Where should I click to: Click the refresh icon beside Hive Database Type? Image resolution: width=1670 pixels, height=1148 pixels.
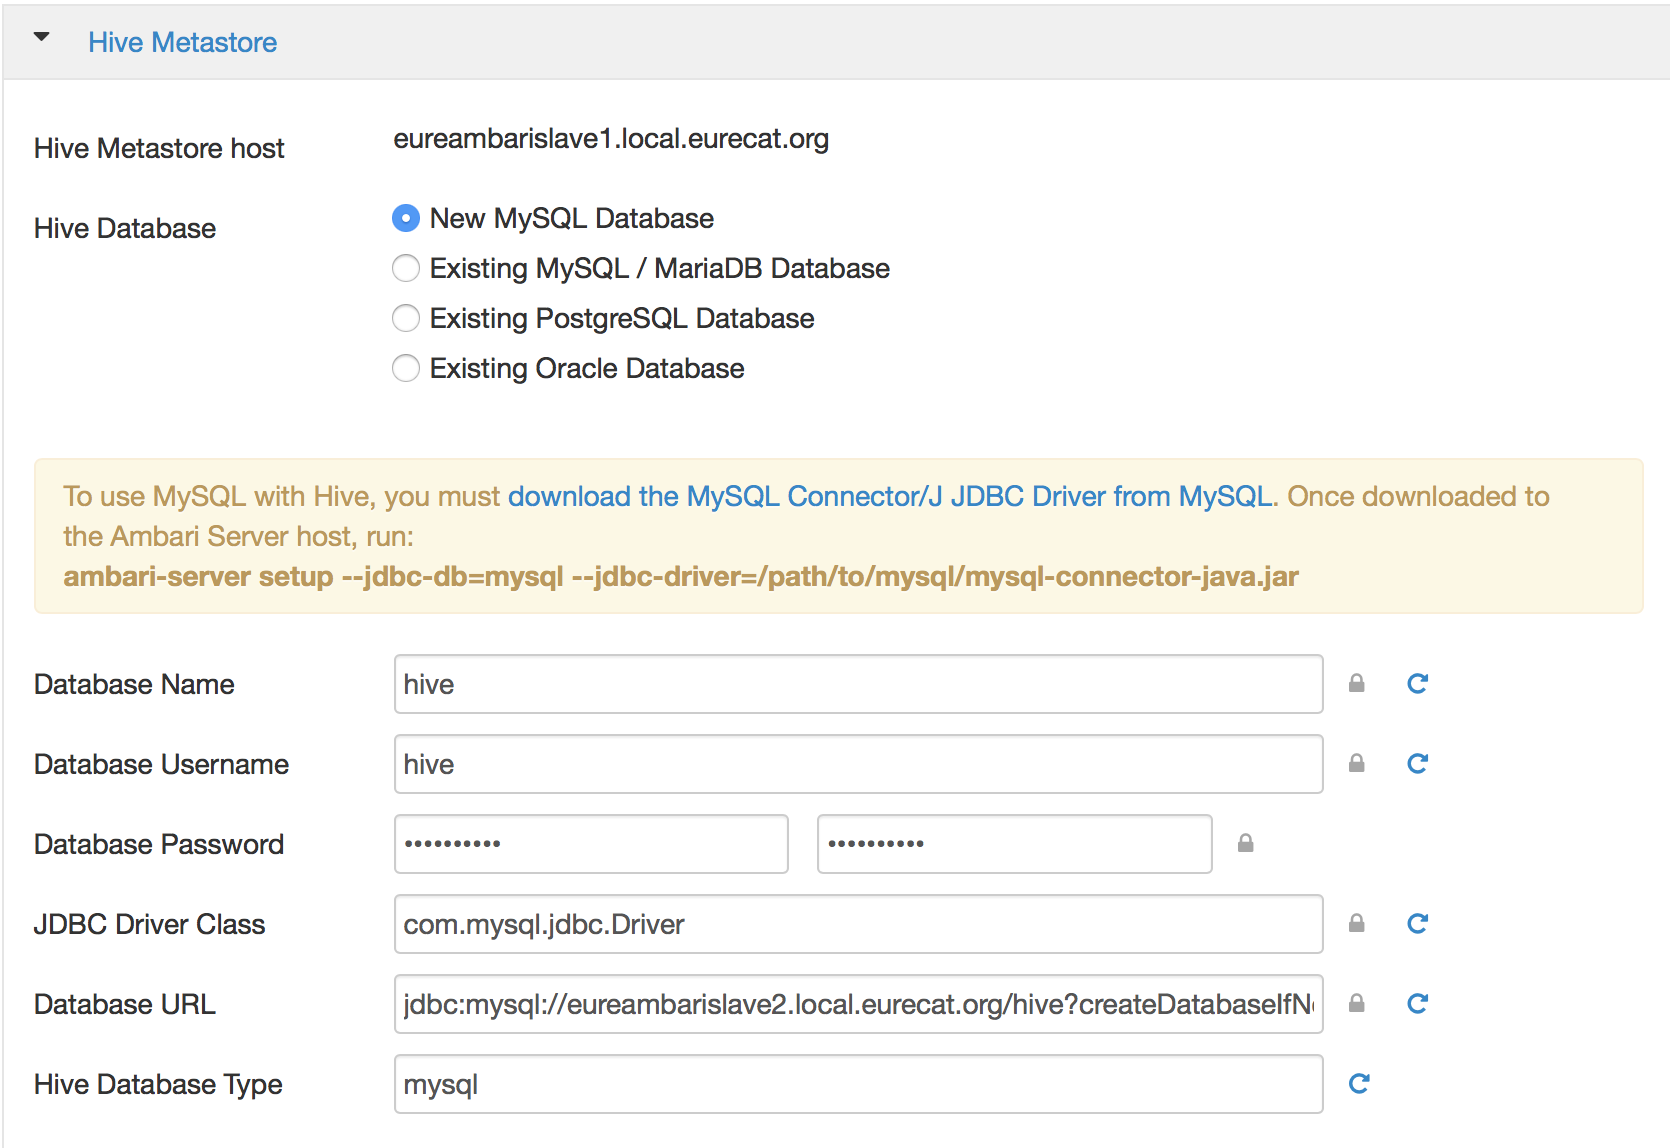(x=1357, y=1083)
